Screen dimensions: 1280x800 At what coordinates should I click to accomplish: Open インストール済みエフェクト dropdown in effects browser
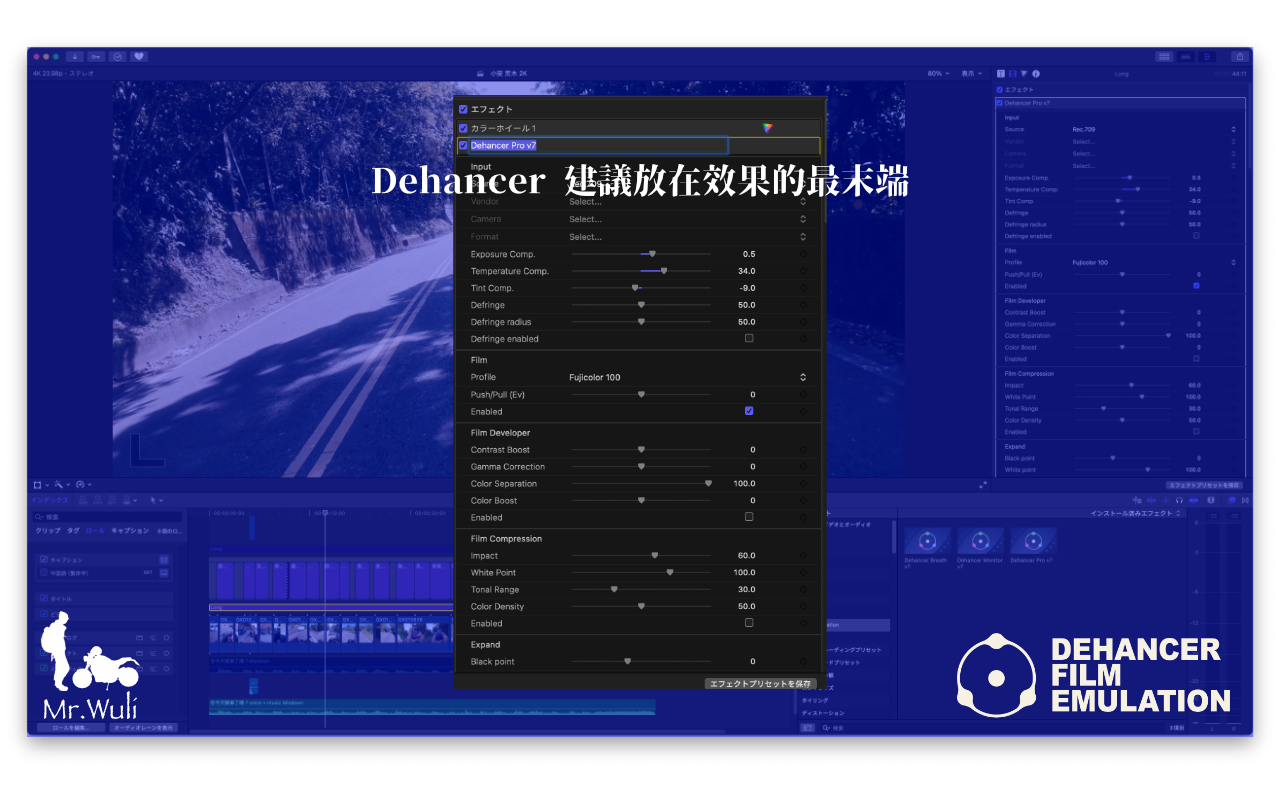click(1136, 513)
